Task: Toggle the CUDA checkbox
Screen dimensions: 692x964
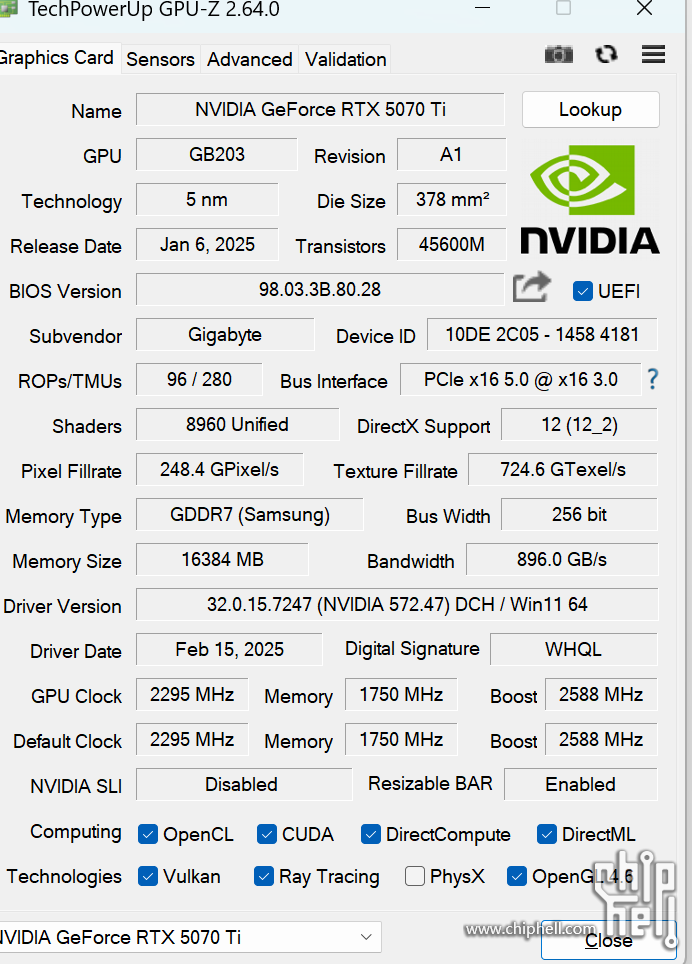Action: click(266, 834)
